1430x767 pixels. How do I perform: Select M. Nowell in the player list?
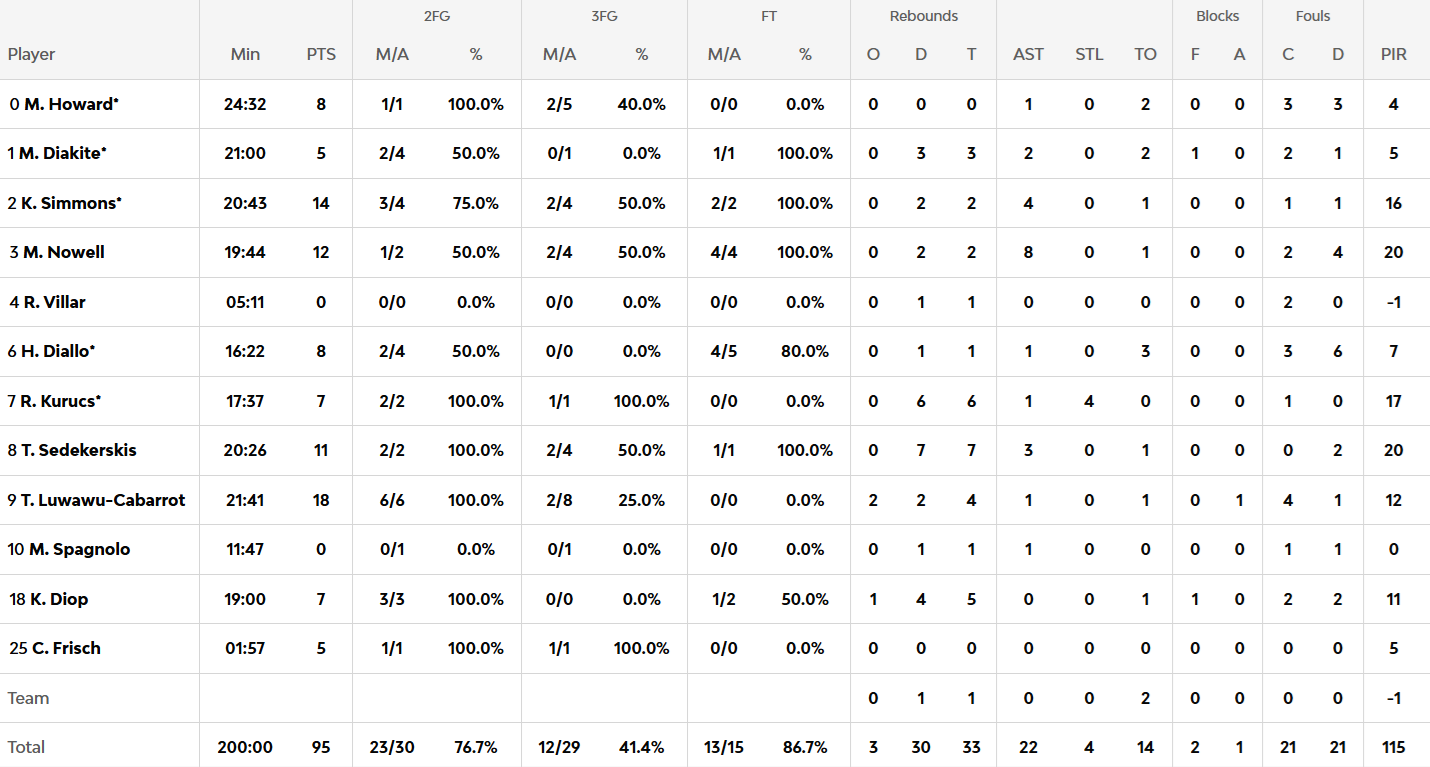pos(63,252)
